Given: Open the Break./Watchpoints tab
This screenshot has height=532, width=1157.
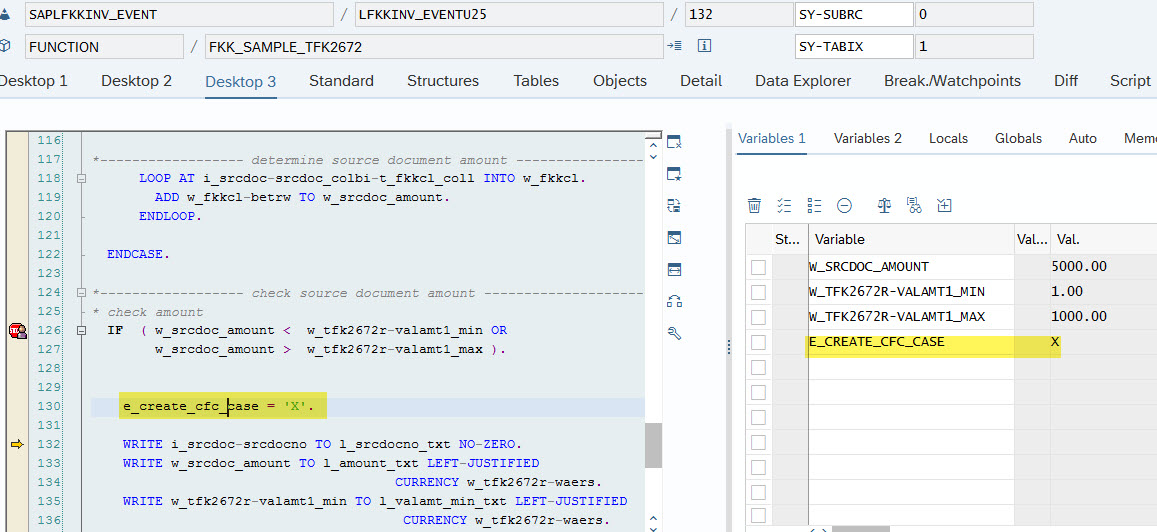Looking at the screenshot, I should click(x=952, y=81).
